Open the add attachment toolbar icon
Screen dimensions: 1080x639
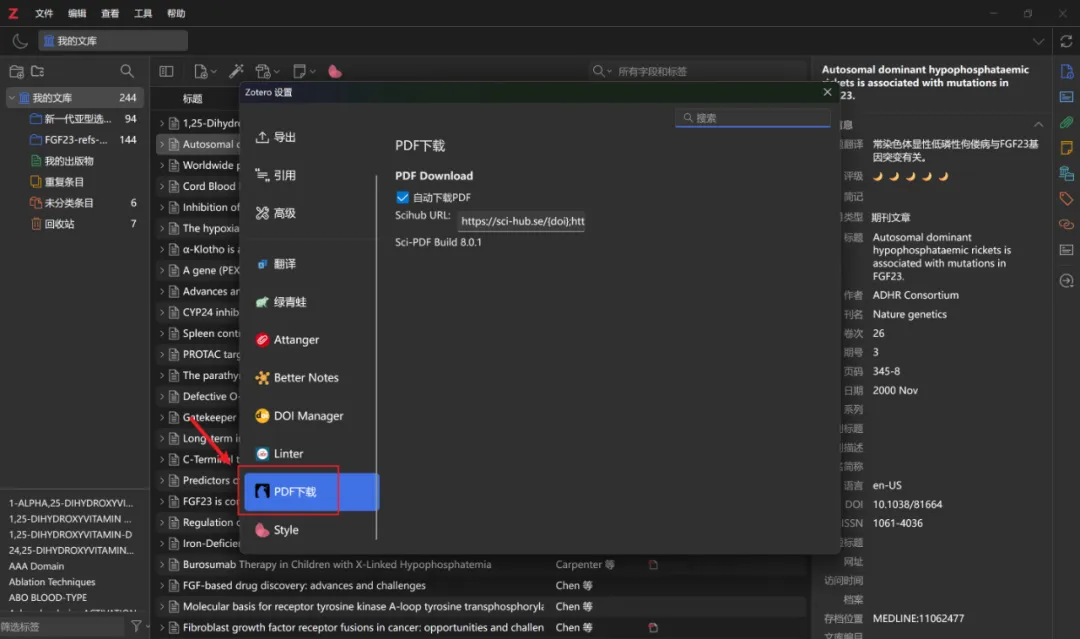point(267,71)
